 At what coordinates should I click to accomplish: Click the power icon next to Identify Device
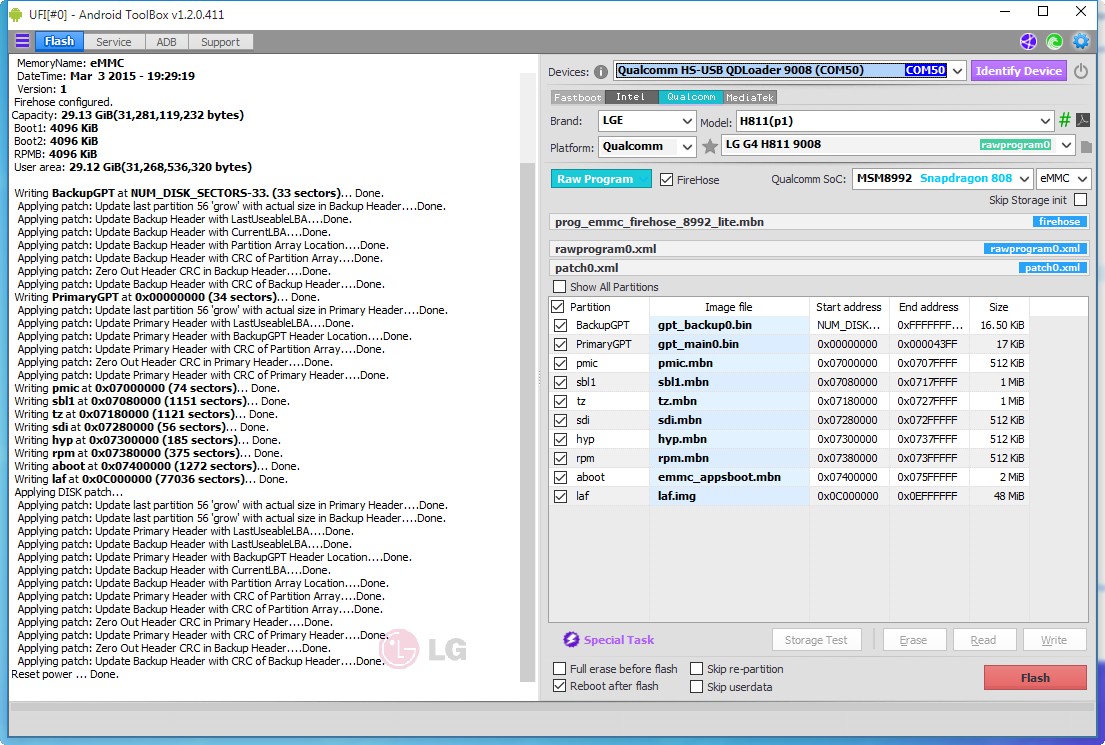pyautogui.click(x=1081, y=71)
